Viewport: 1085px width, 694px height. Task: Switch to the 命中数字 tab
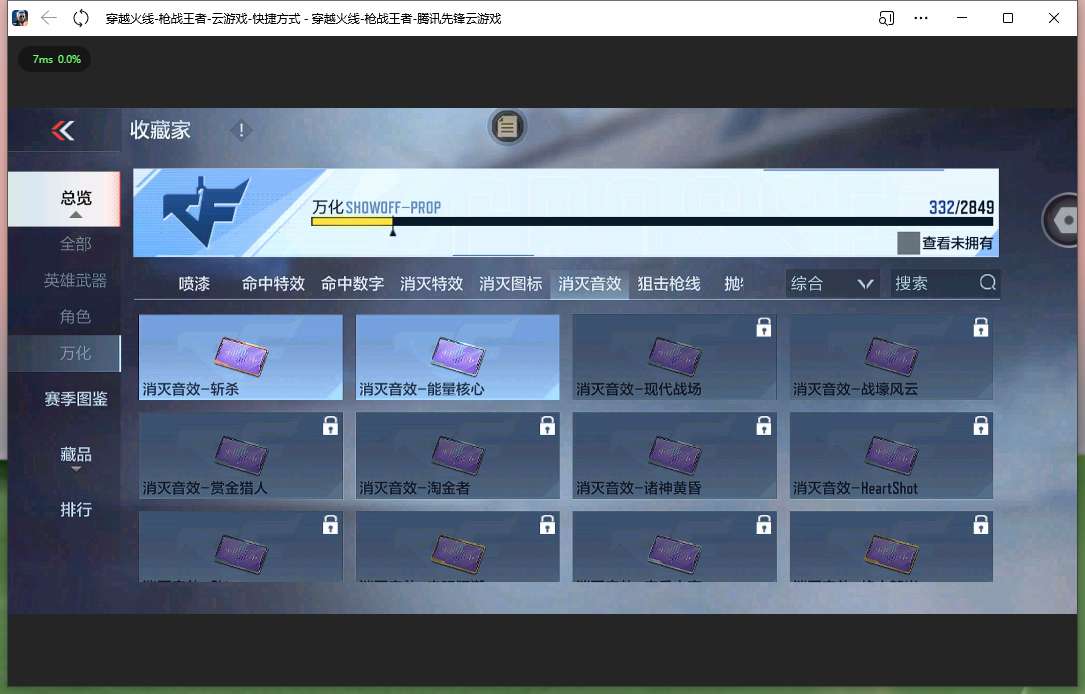coord(352,284)
